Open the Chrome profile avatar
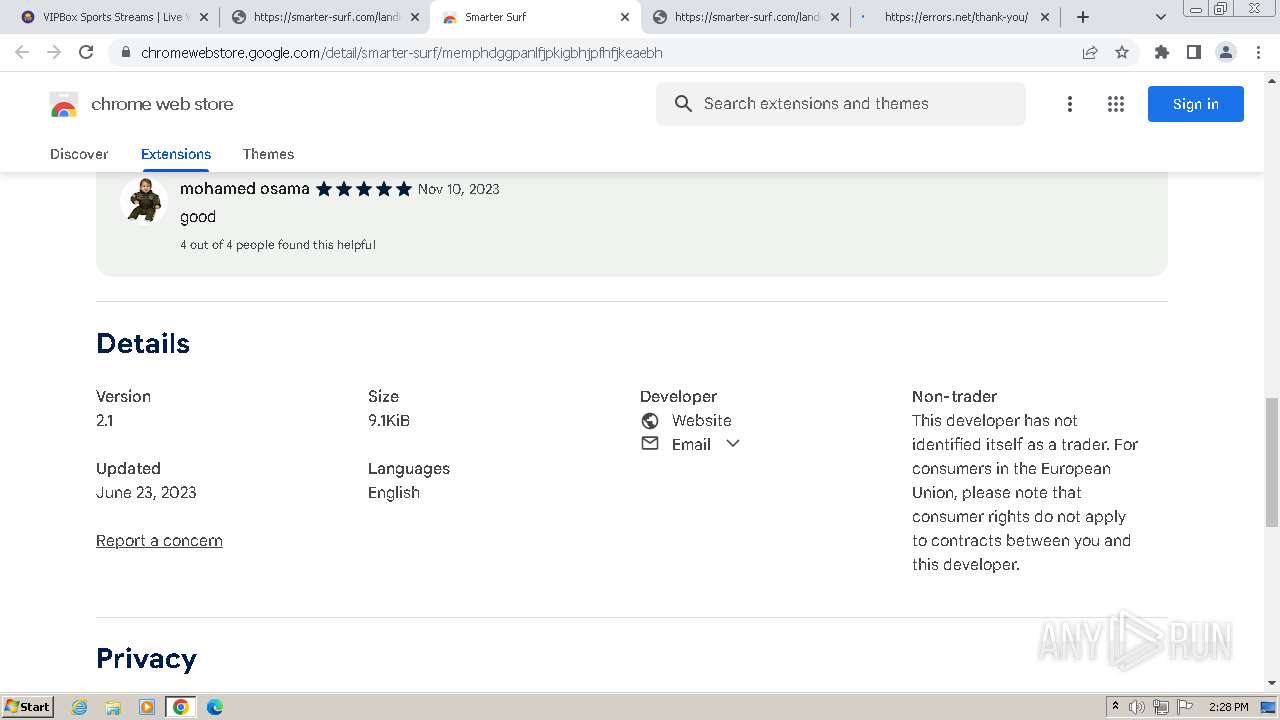The width and height of the screenshot is (1280, 720). tap(1226, 52)
